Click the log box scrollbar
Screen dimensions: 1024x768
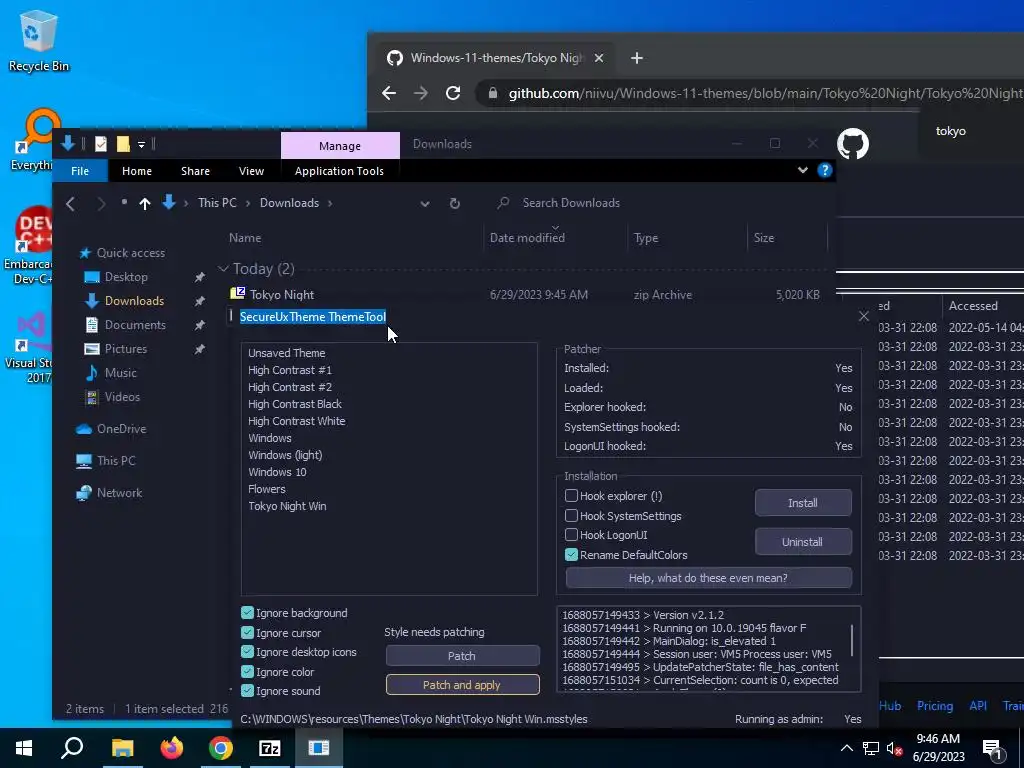coord(852,641)
